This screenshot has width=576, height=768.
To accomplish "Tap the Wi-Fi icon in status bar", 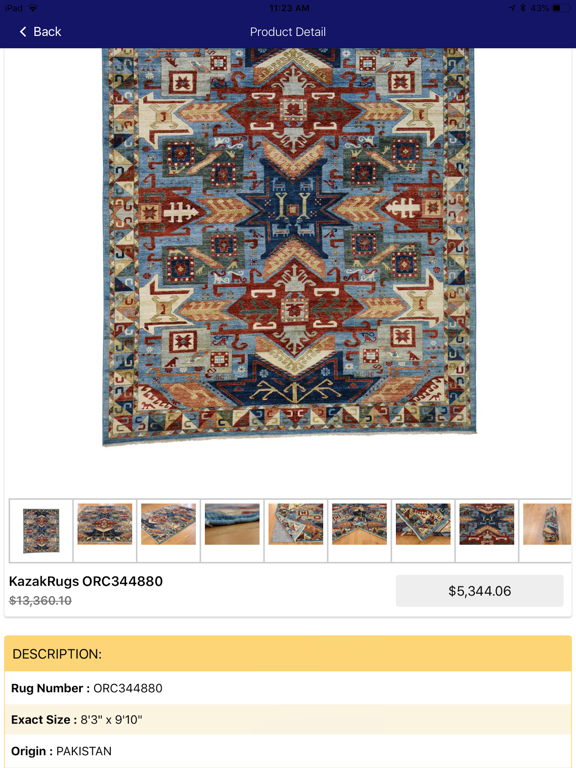I will 33,8.
